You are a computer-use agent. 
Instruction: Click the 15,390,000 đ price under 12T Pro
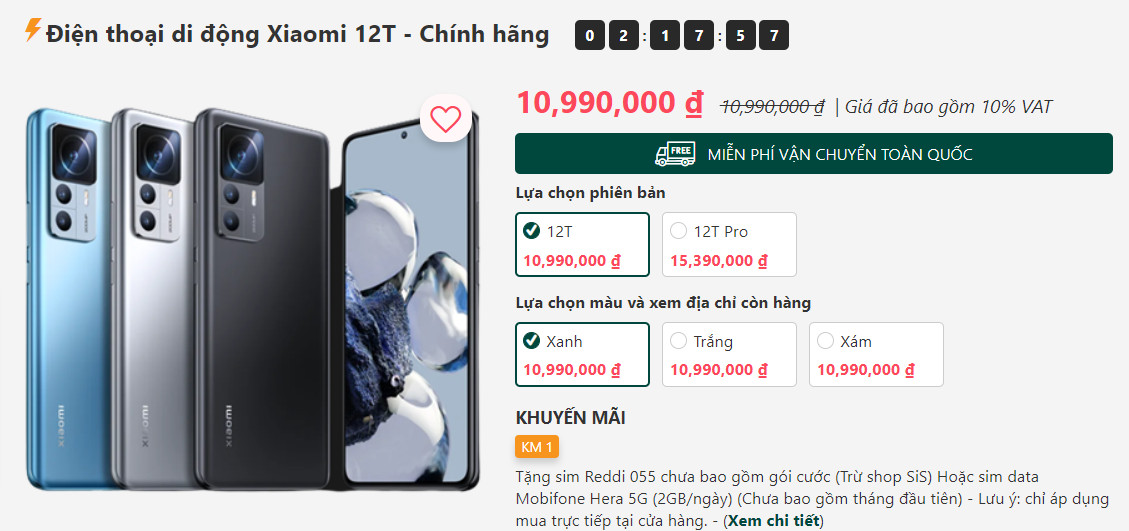click(719, 260)
